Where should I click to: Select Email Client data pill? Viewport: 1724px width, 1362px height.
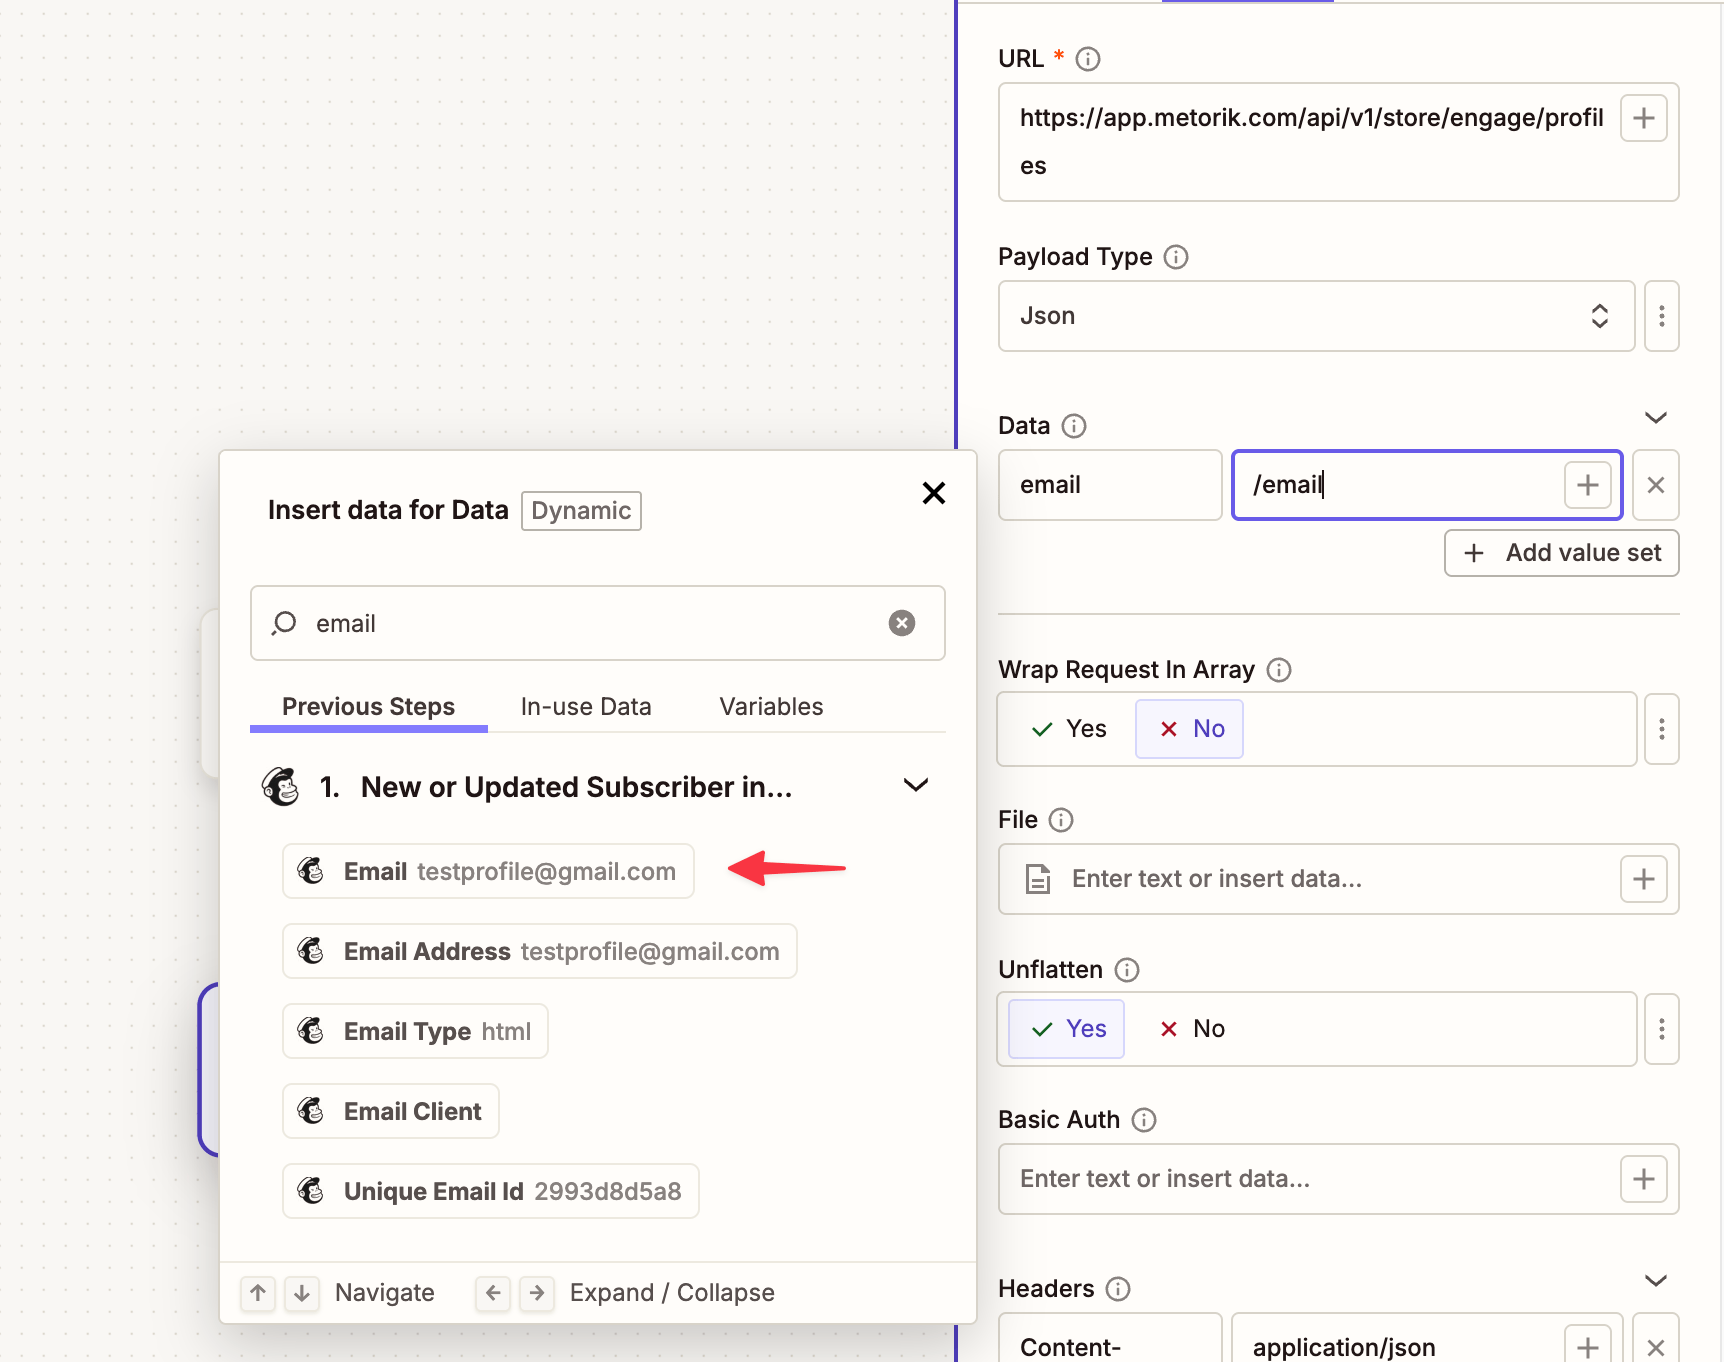(391, 1111)
